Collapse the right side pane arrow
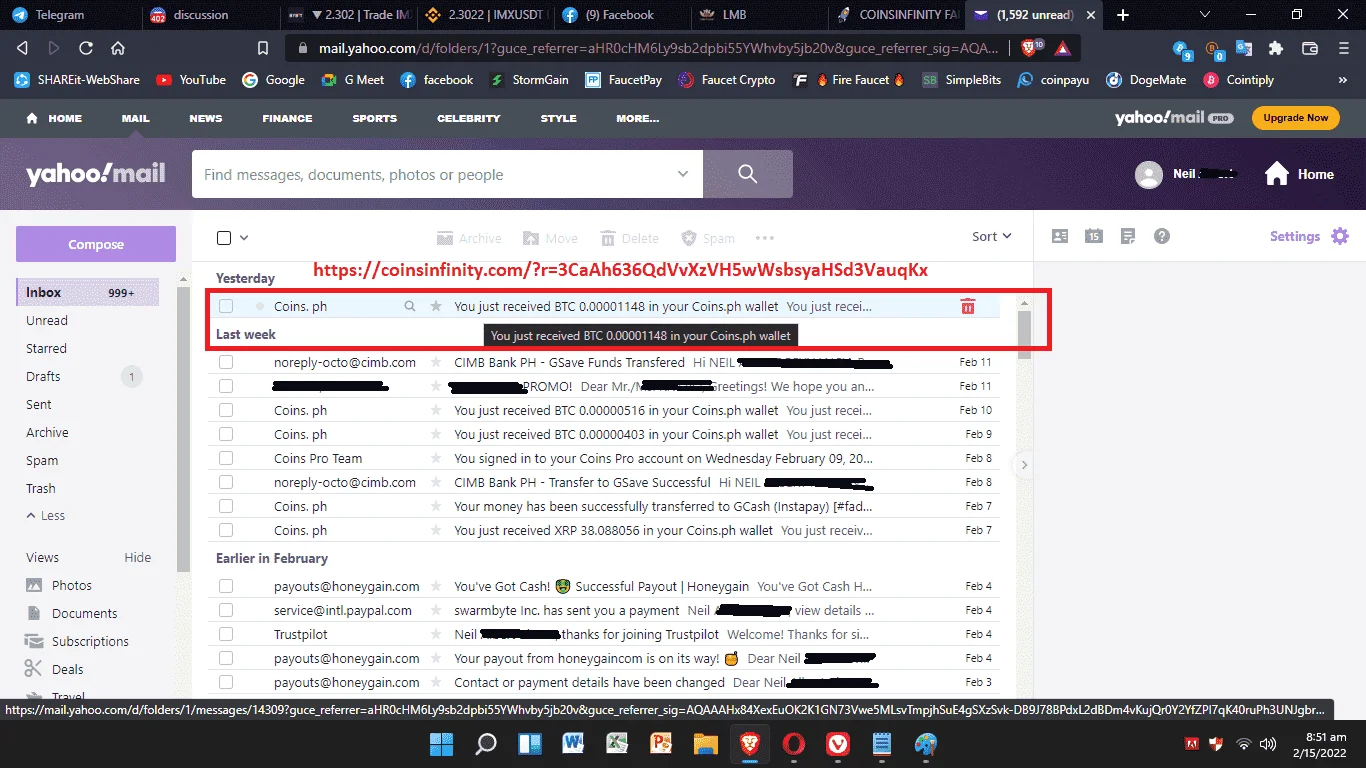The width and height of the screenshot is (1366, 768). coord(1024,464)
